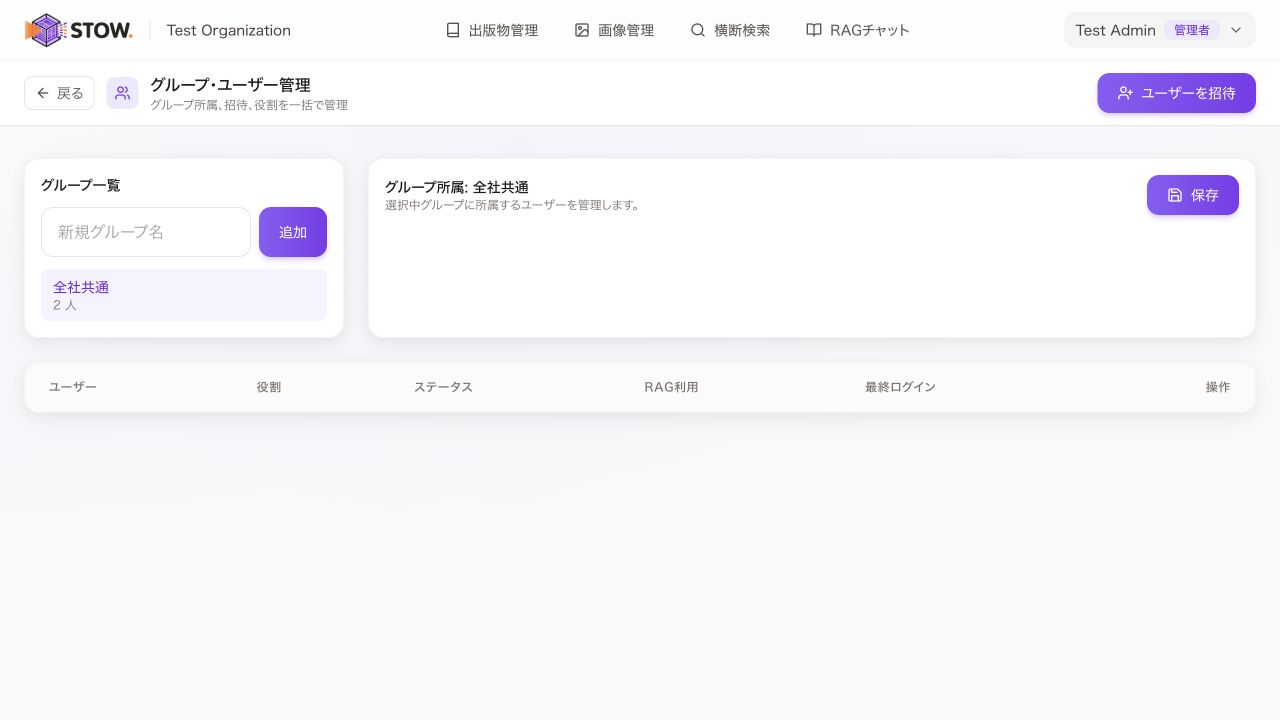1280x720 pixels.
Task: Click the 戻る back button
Action: pyautogui.click(x=60, y=93)
